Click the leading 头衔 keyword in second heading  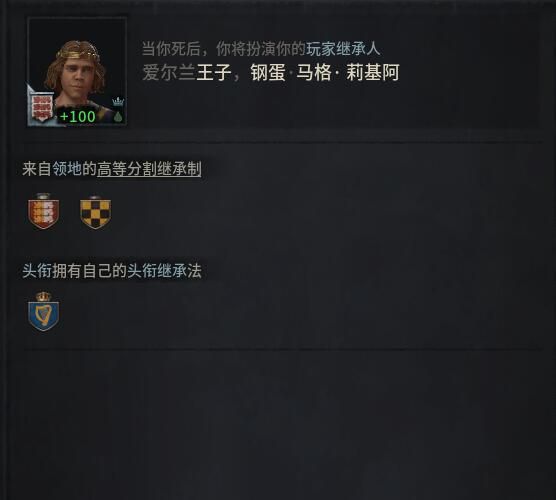point(37,271)
